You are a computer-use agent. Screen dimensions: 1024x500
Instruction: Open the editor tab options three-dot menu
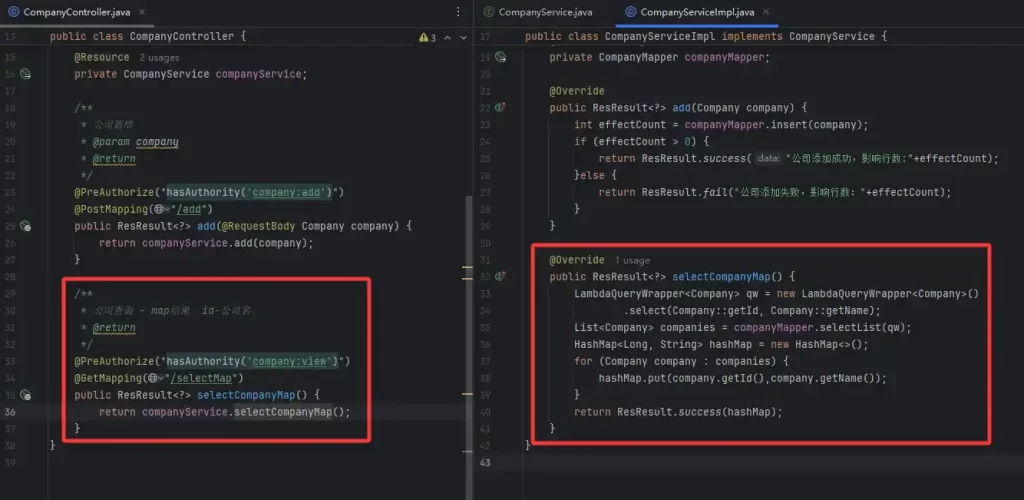(456, 12)
